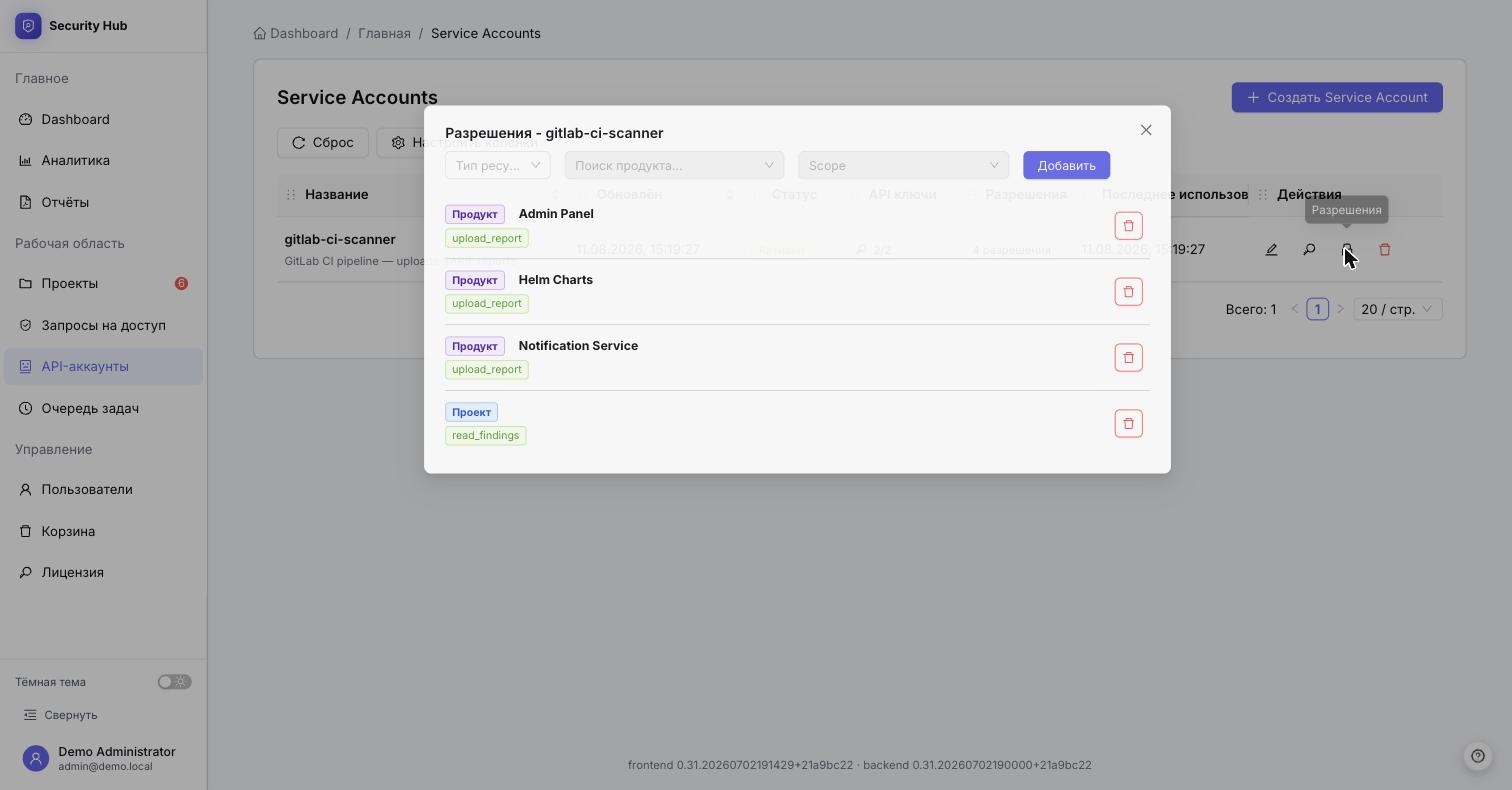Go to Запросы на доступ
The height and width of the screenshot is (790, 1512).
(x=103, y=325)
